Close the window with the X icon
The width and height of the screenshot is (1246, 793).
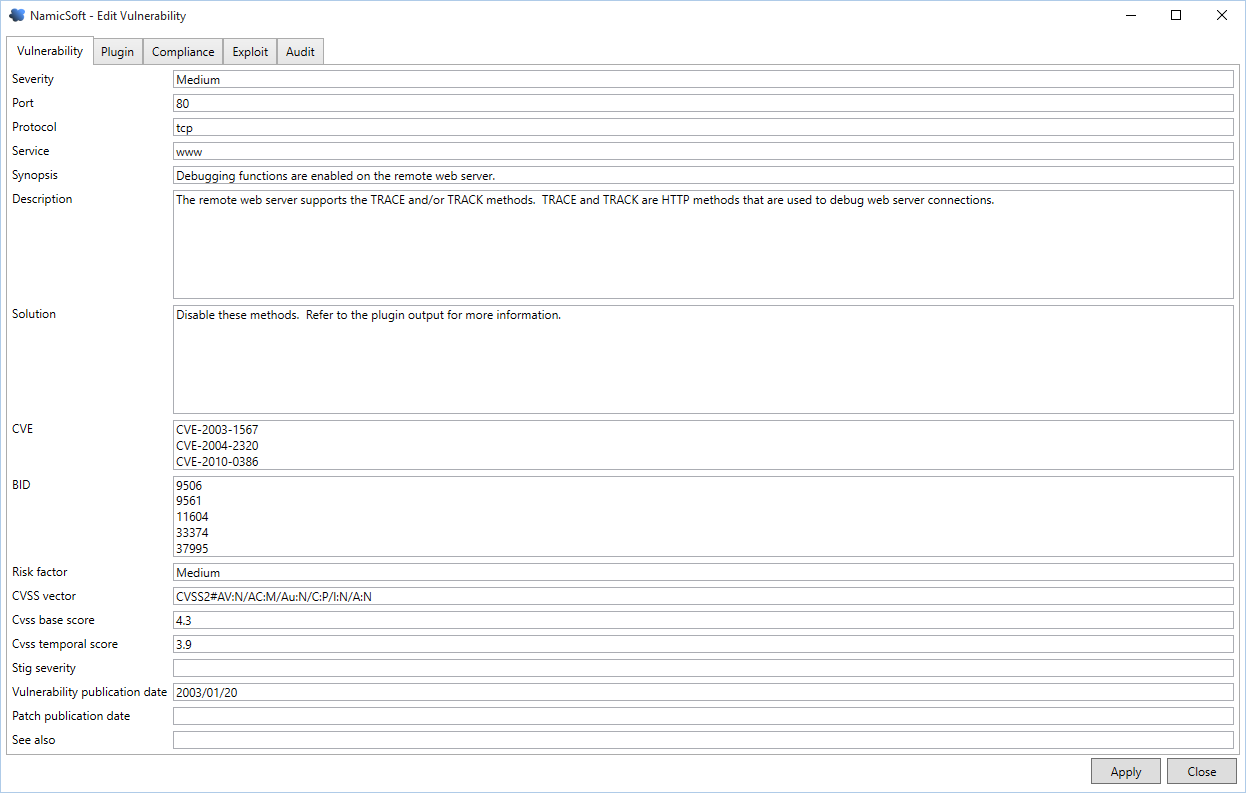click(1222, 15)
